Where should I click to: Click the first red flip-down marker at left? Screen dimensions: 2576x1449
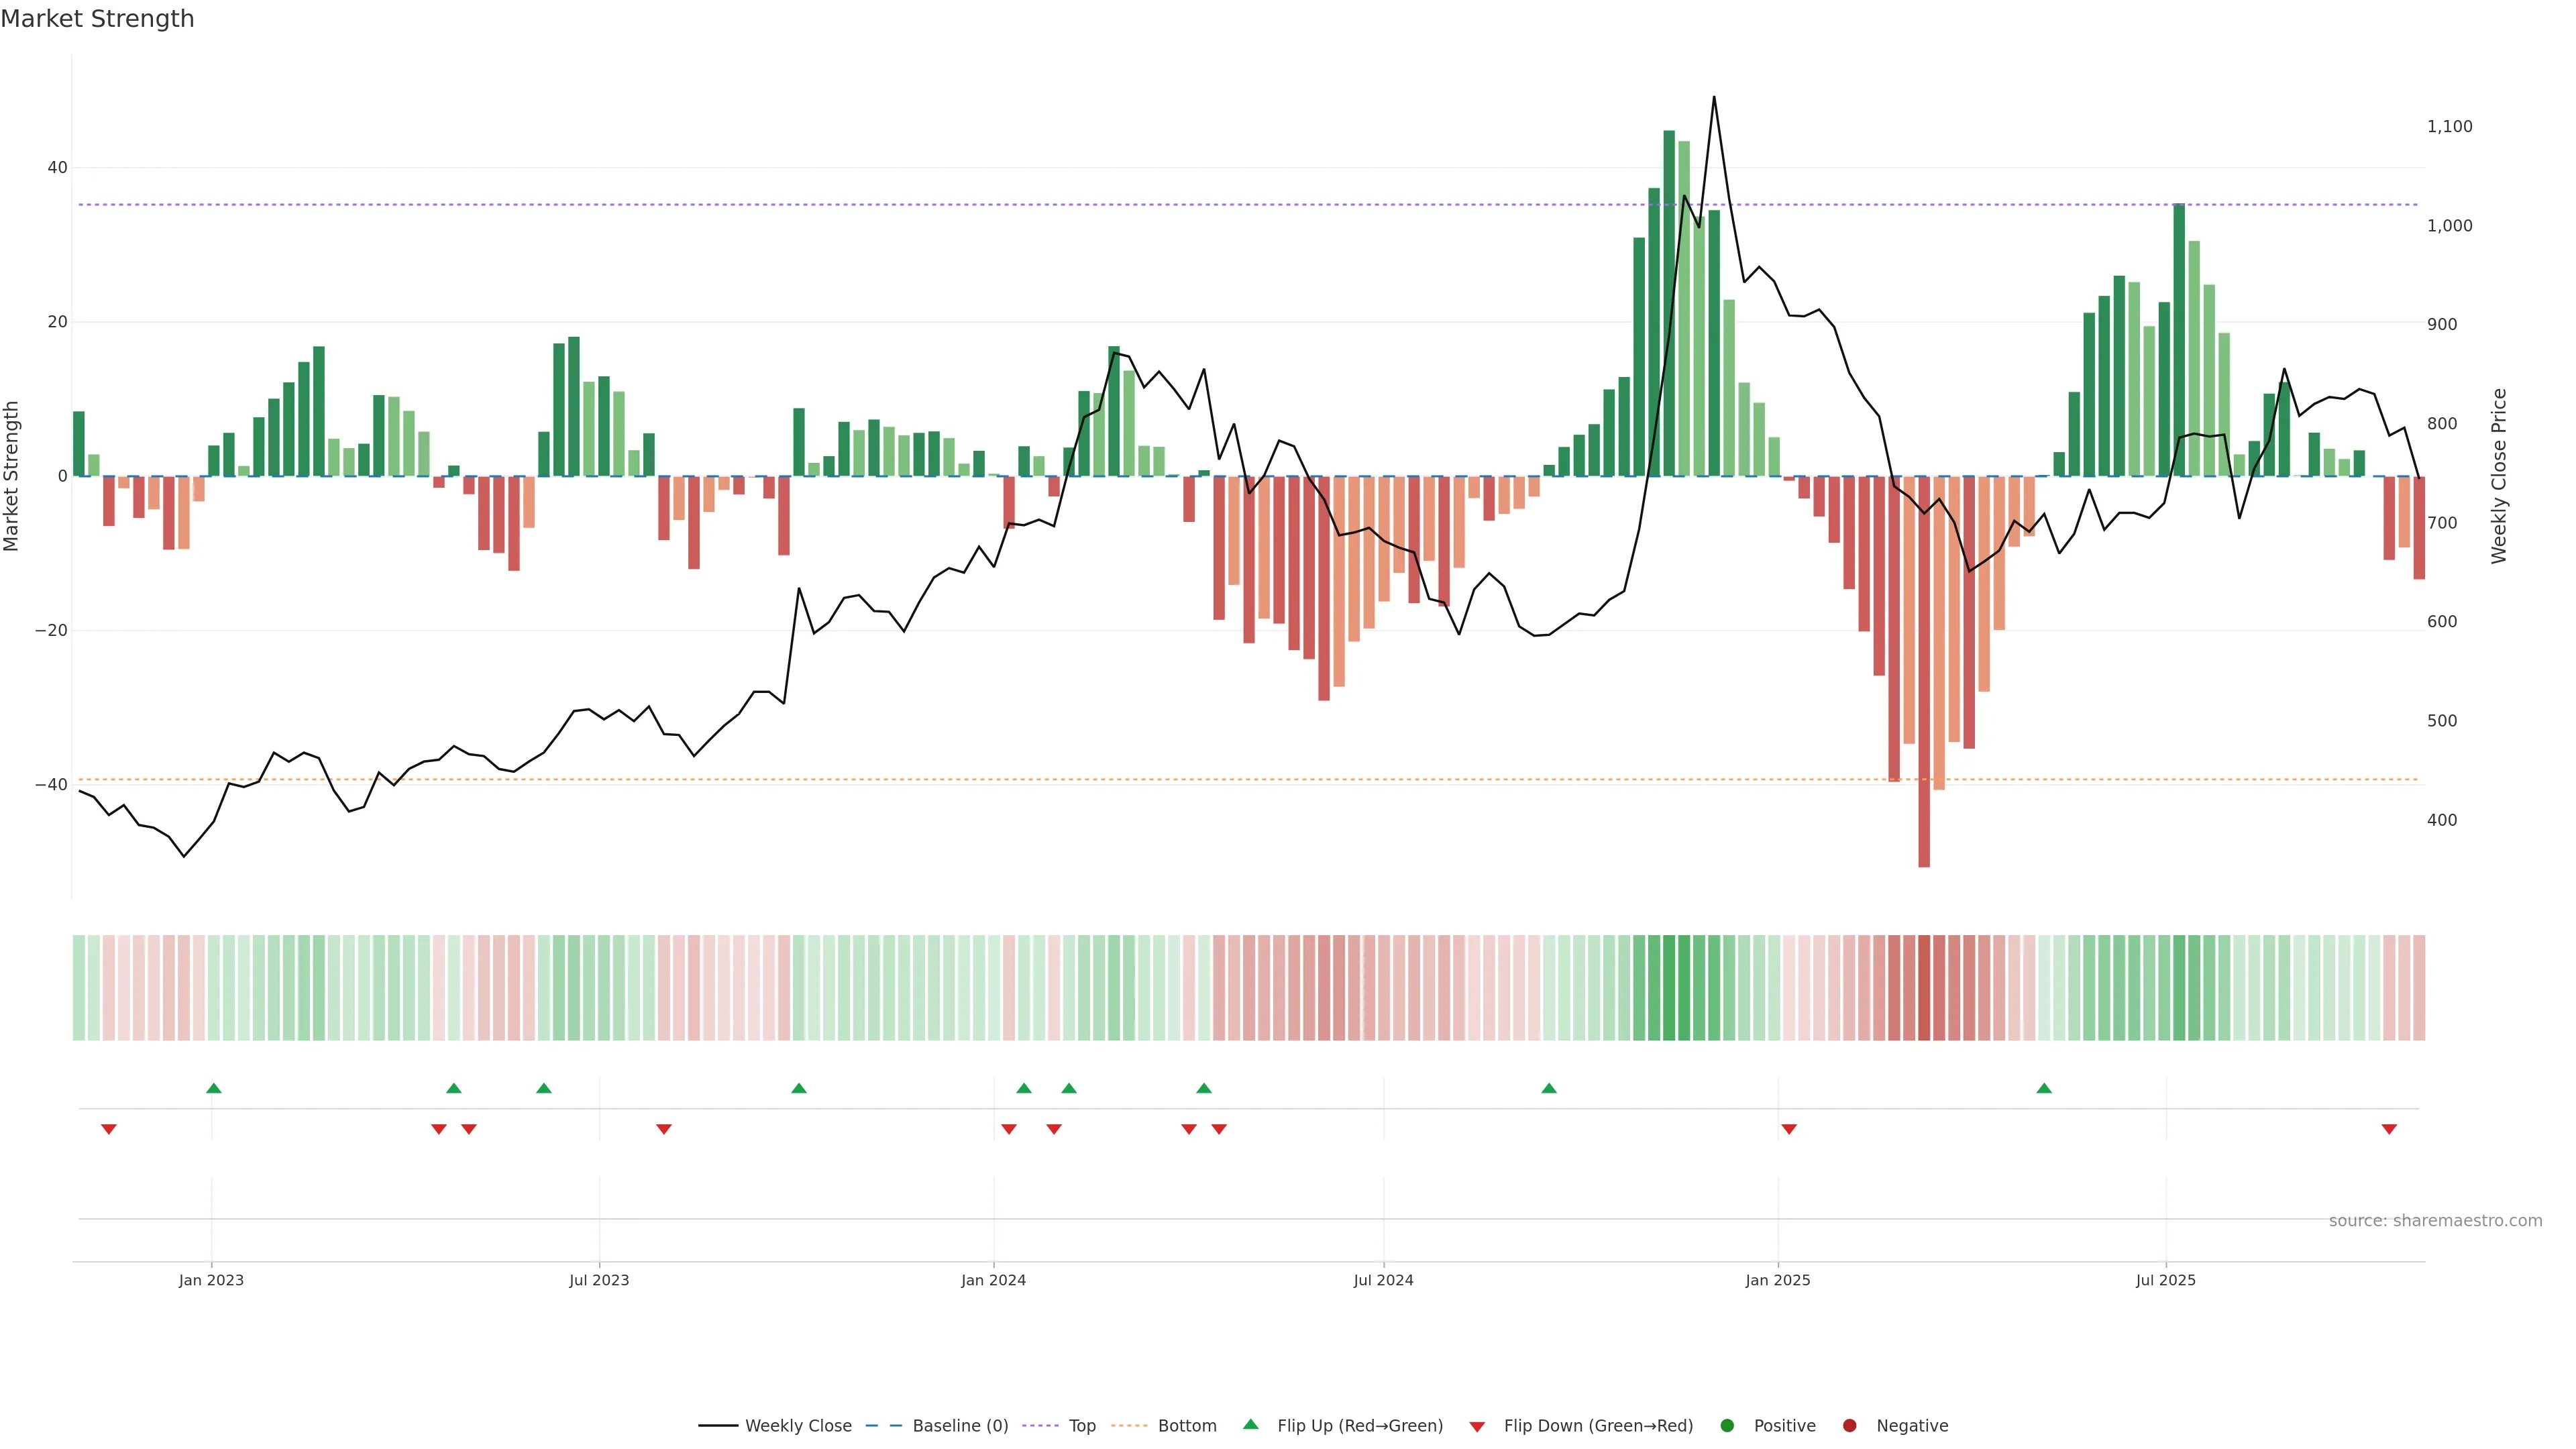pyautogui.click(x=109, y=1129)
